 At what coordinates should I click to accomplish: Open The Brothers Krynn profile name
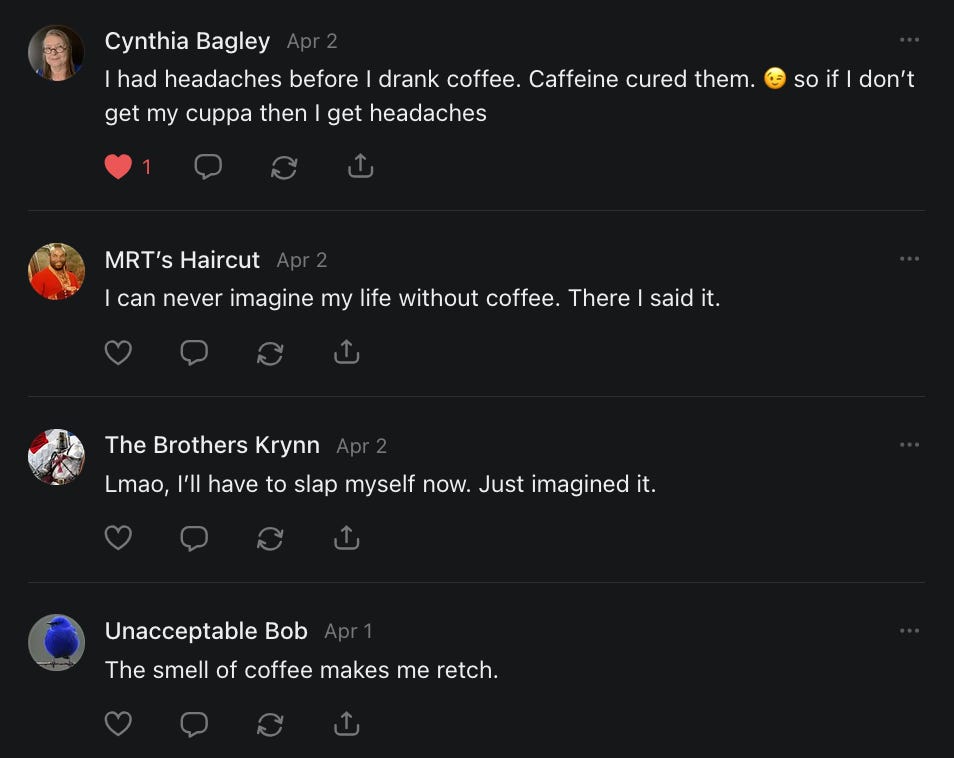(x=212, y=445)
